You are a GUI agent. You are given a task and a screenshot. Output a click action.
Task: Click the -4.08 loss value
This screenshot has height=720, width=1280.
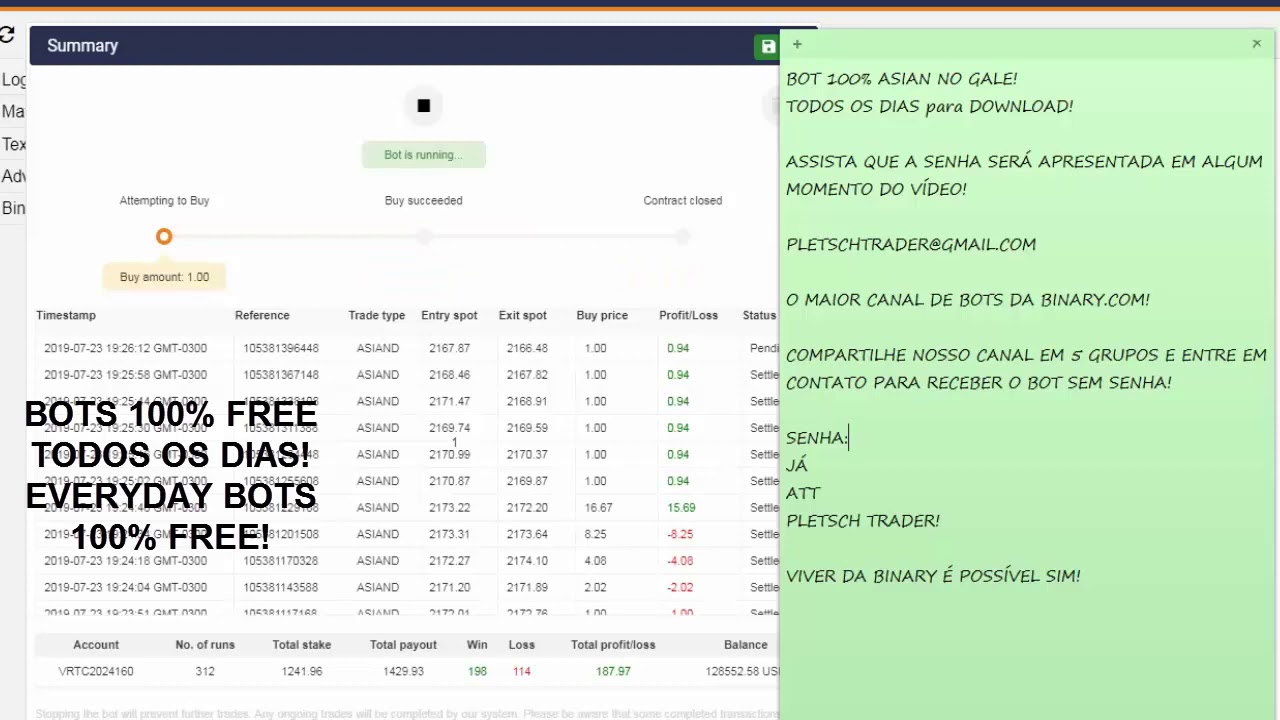(x=680, y=561)
